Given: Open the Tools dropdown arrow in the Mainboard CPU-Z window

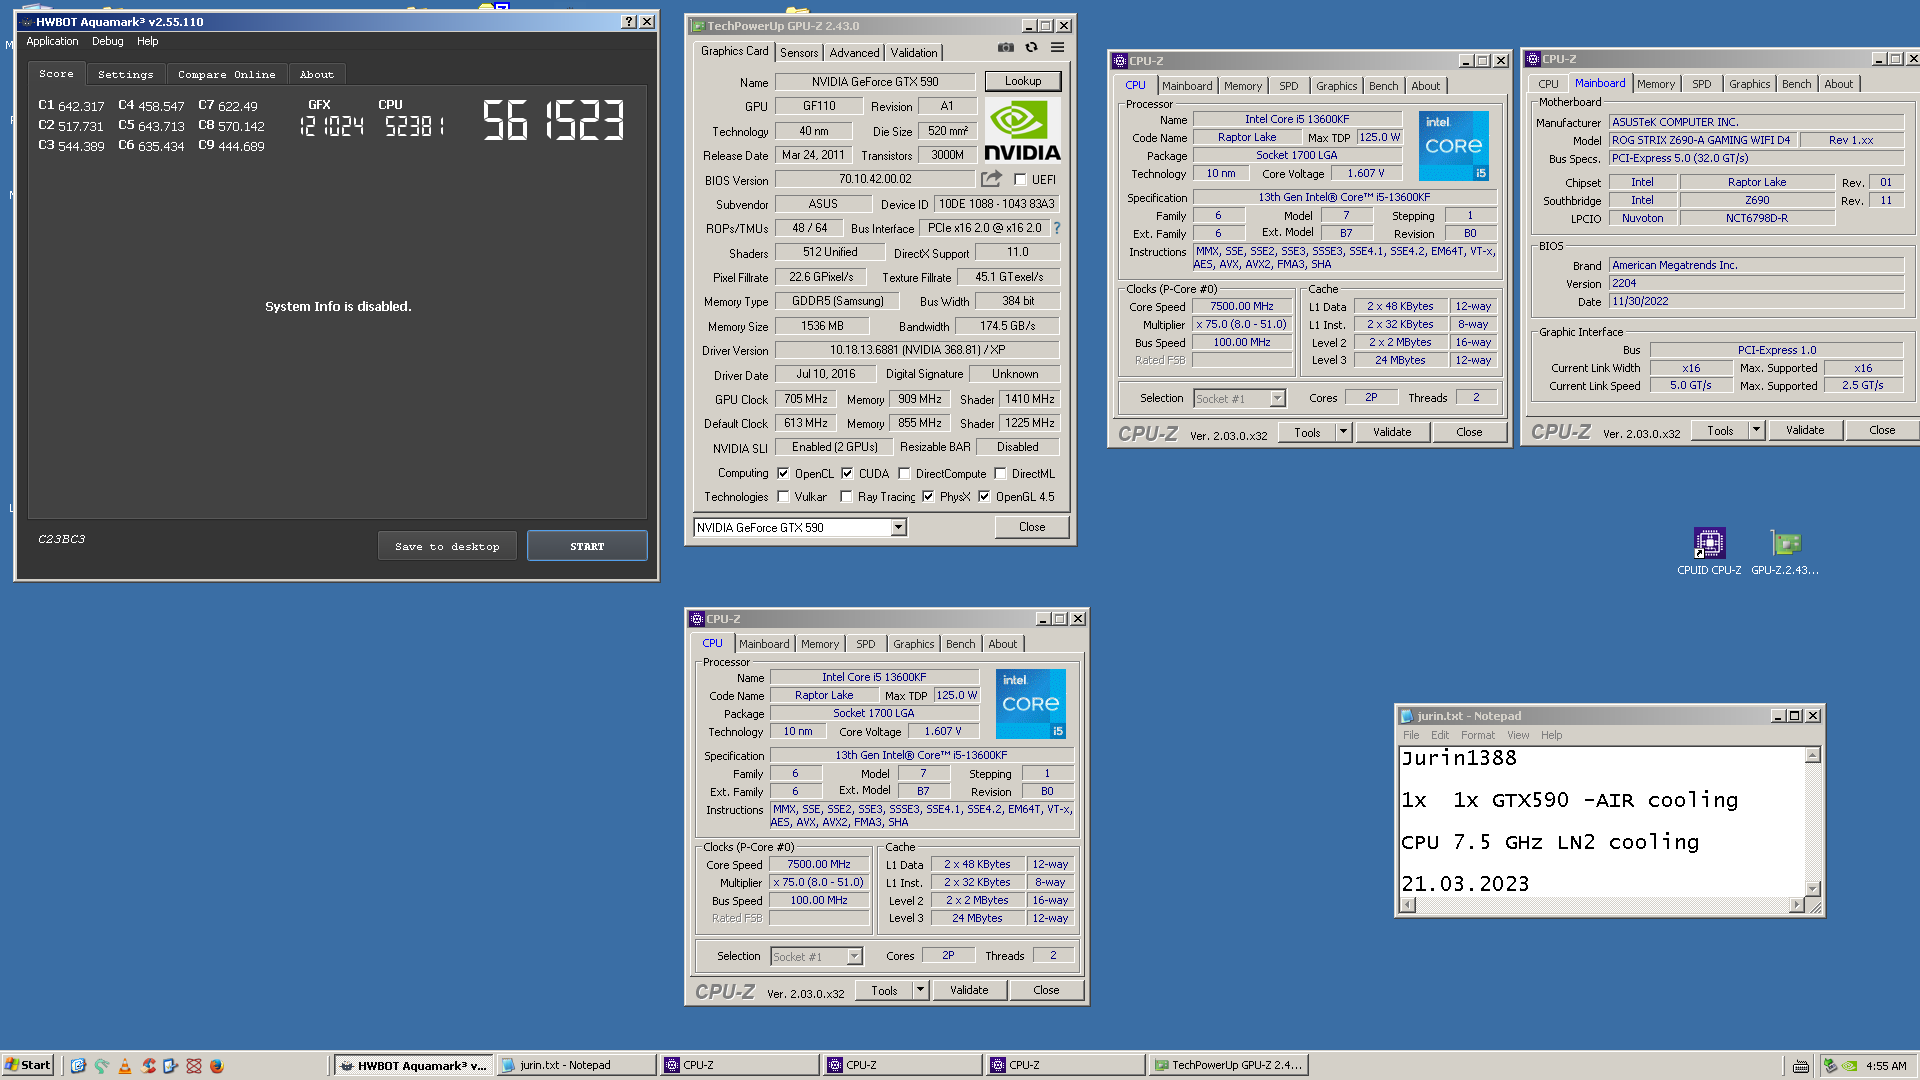Looking at the screenshot, I should click(1756, 430).
